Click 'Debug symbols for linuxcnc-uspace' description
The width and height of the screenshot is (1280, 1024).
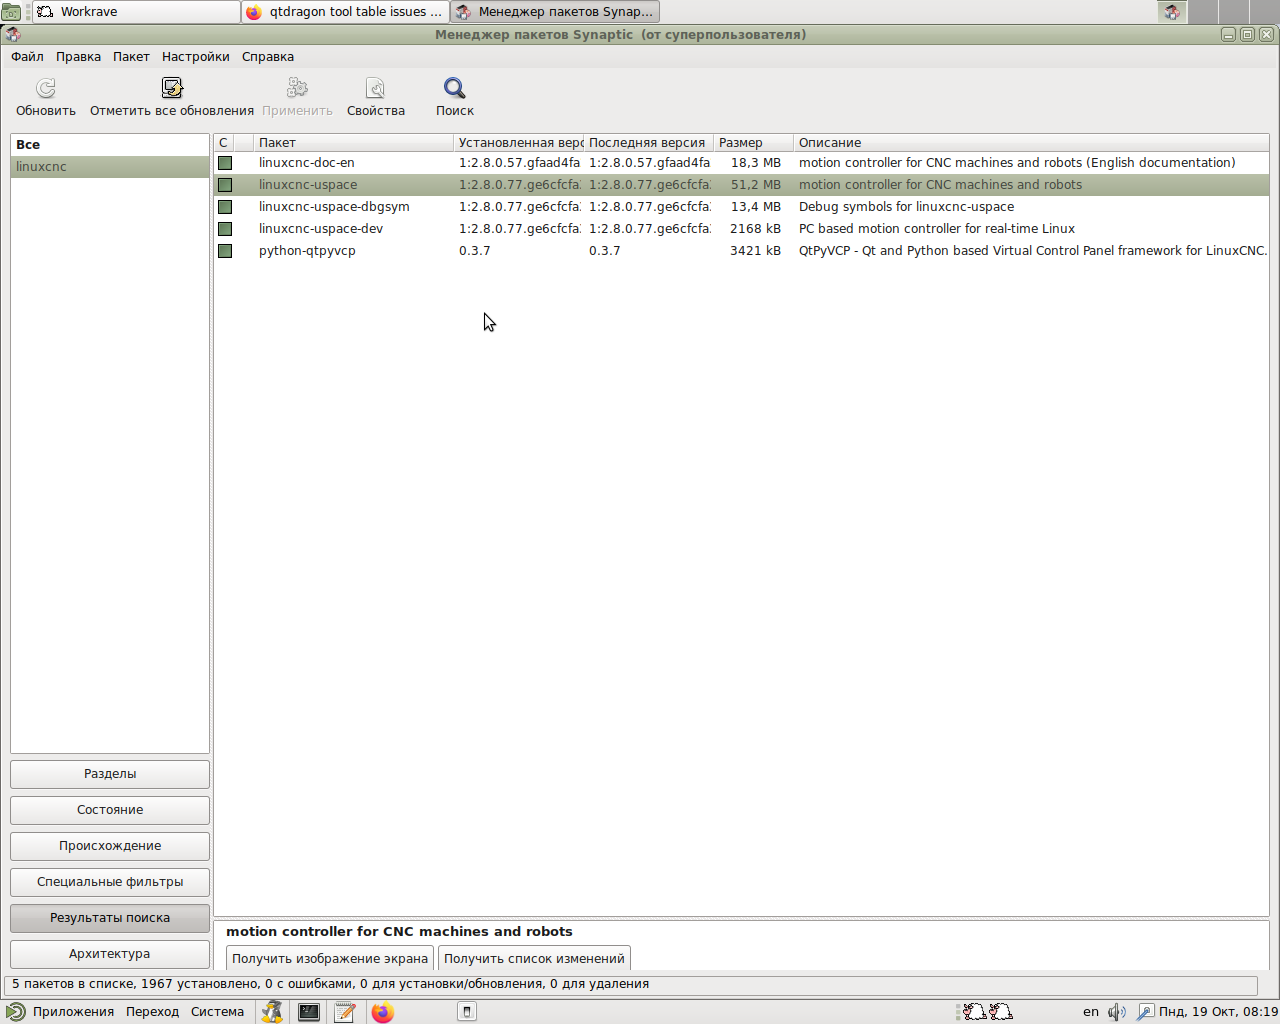[x=906, y=207]
